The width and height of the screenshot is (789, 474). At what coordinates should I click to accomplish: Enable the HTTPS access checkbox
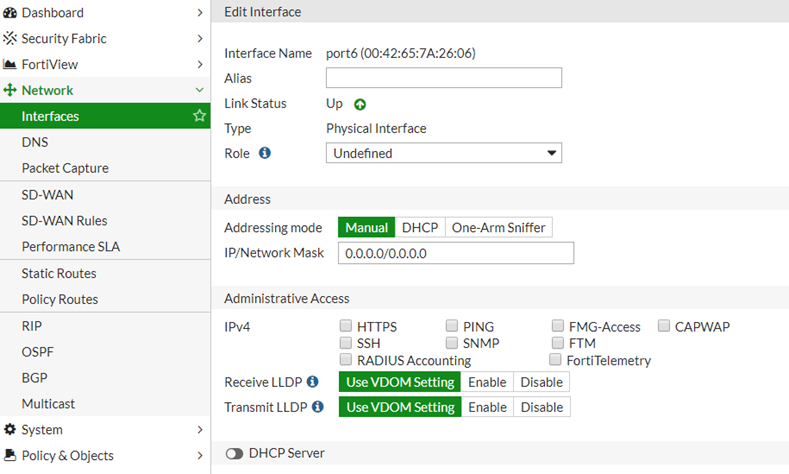click(x=346, y=326)
